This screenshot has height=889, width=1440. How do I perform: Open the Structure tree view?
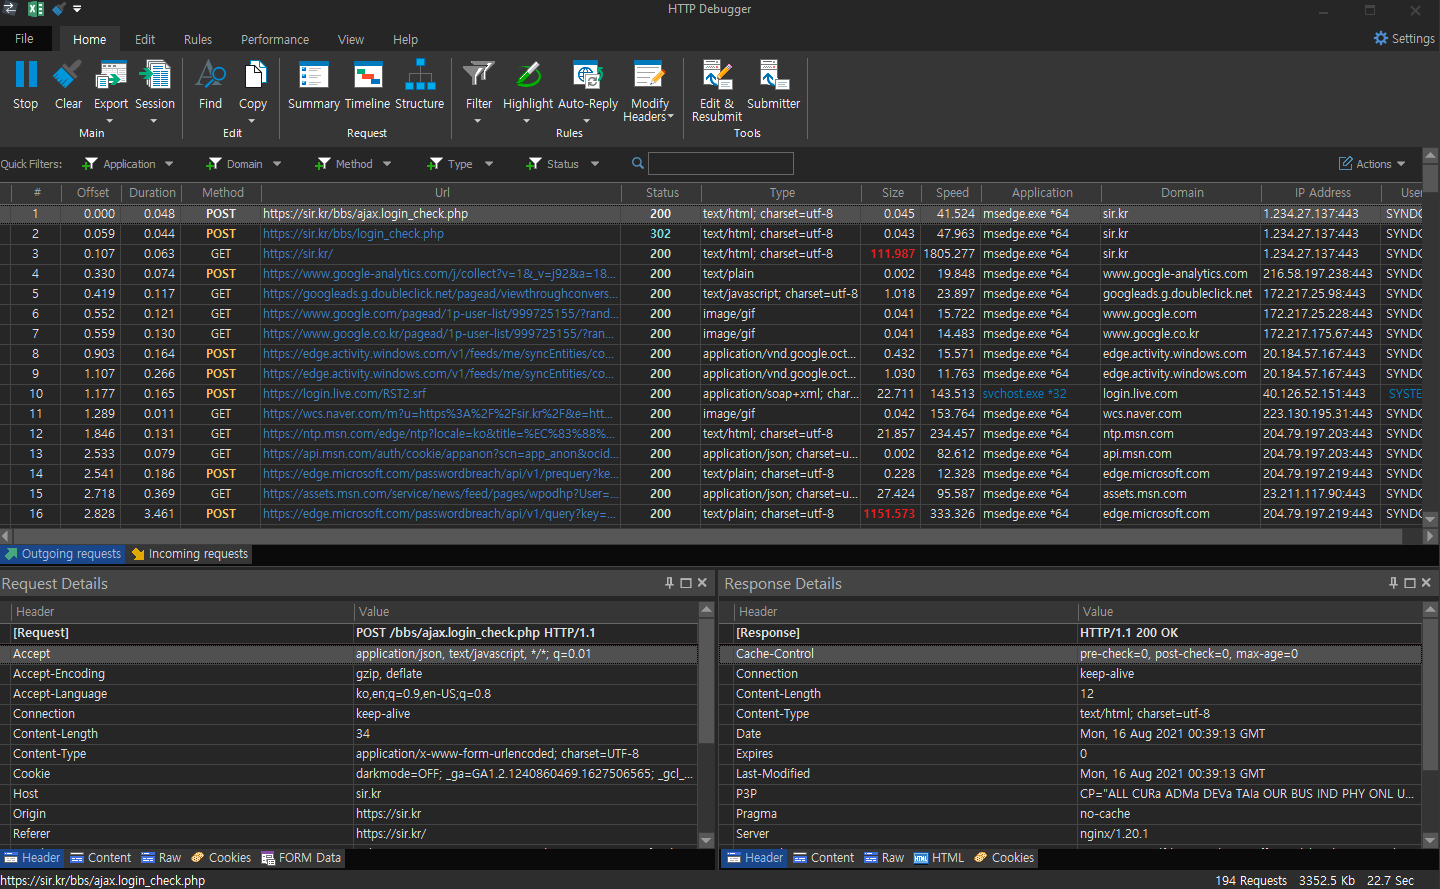419,76
